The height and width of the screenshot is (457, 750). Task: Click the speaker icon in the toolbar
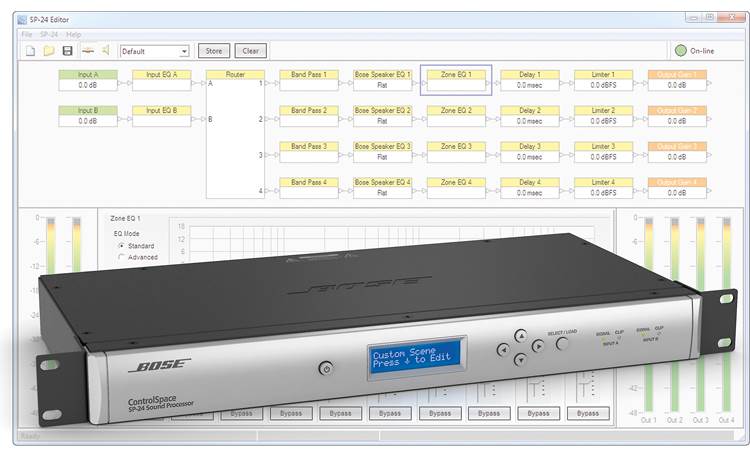pyautogui.click(x=106, y=50)
